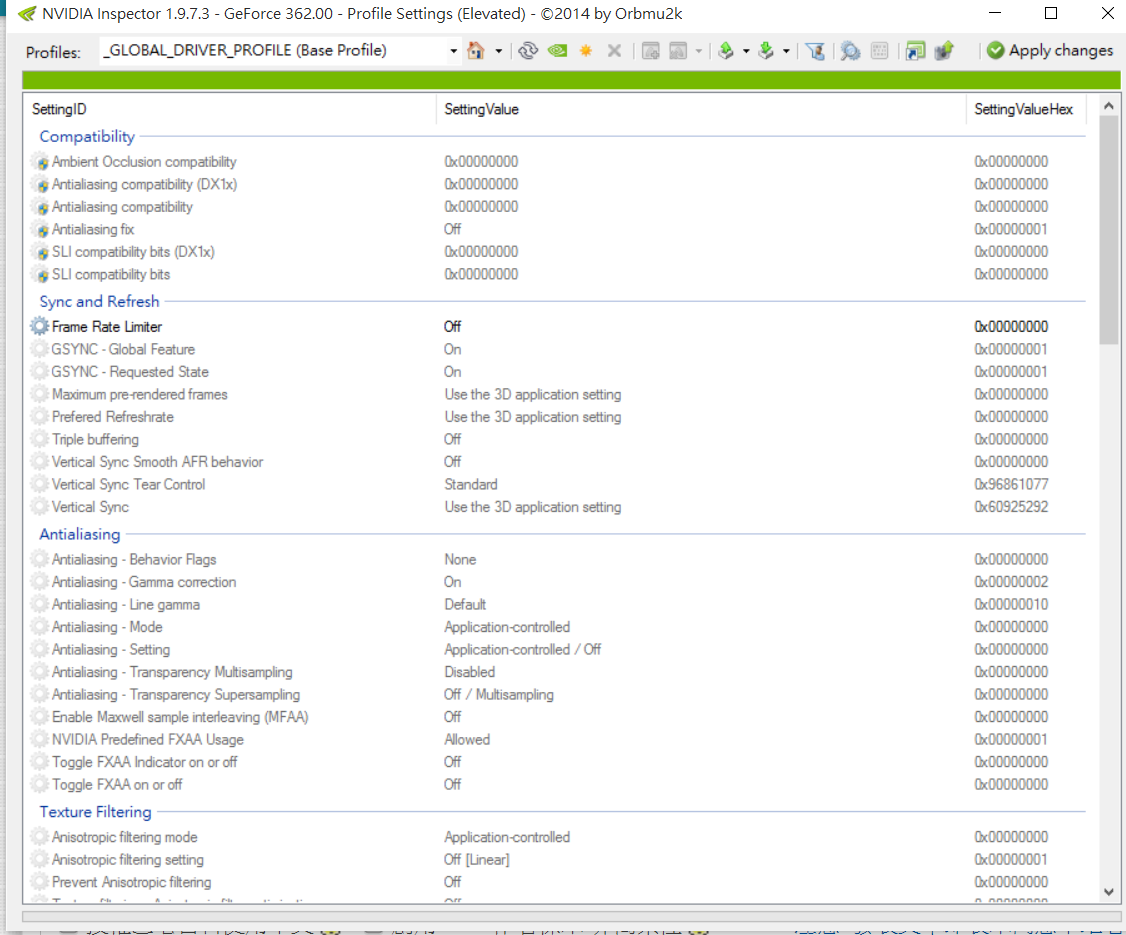Collapse the Sync and Refresh group header
This screenshot has width=1126, height=935.
(x=99, y=302)
